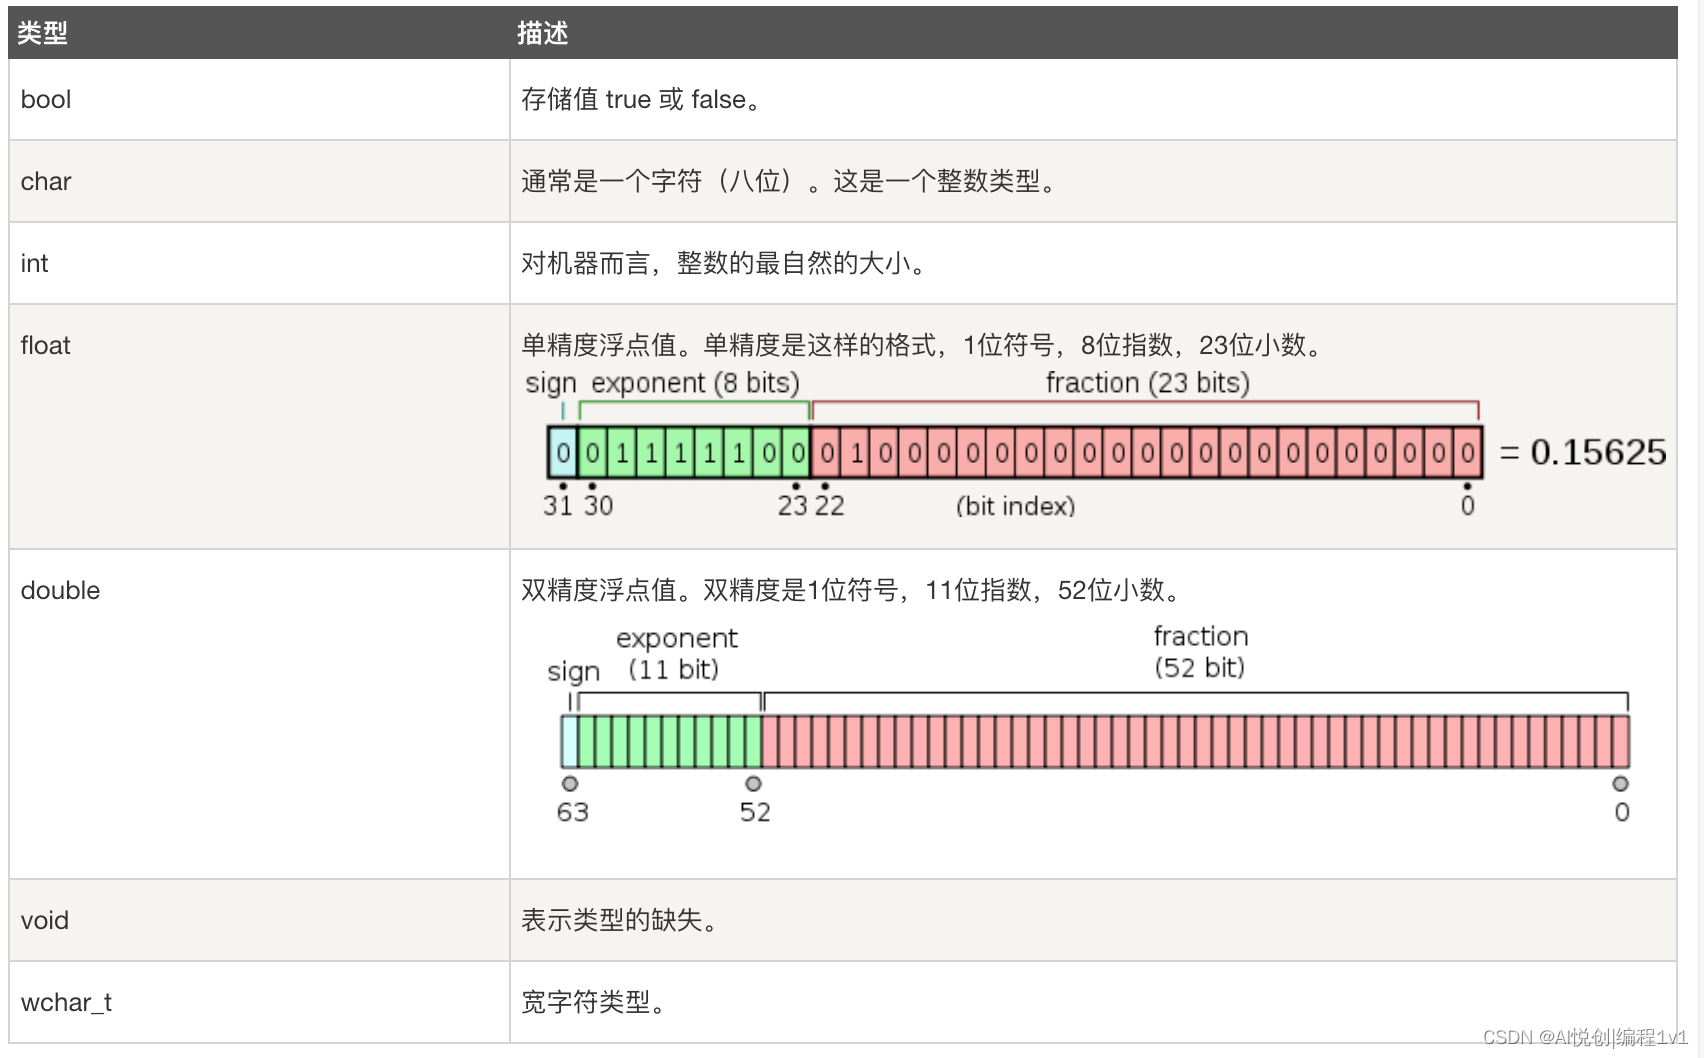1704x1058 pixels.
Task: Click the float description '单精度浮点值'
Action: pyautogui.click(x=923, y=345)
